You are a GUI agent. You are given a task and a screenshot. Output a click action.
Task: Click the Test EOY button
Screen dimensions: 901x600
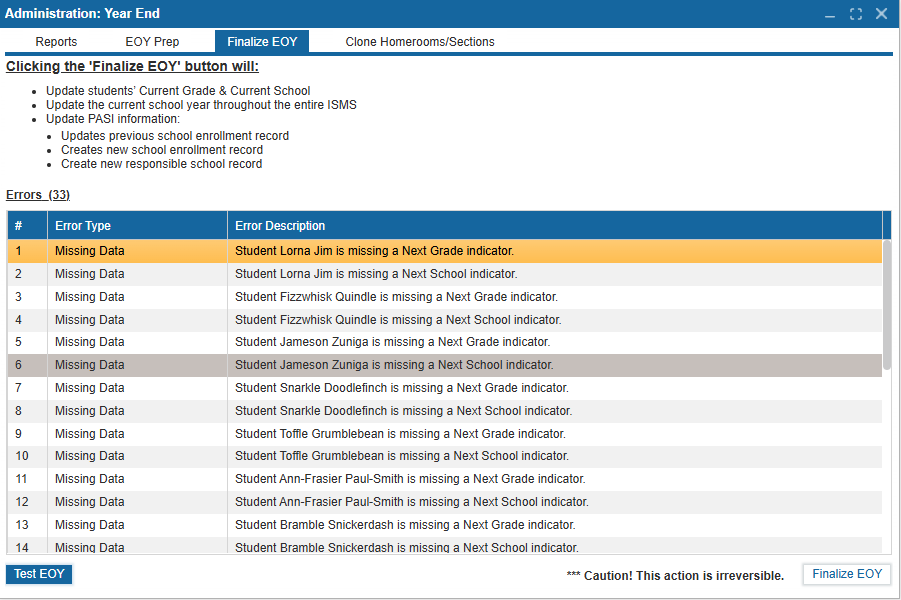click(39, 574)
